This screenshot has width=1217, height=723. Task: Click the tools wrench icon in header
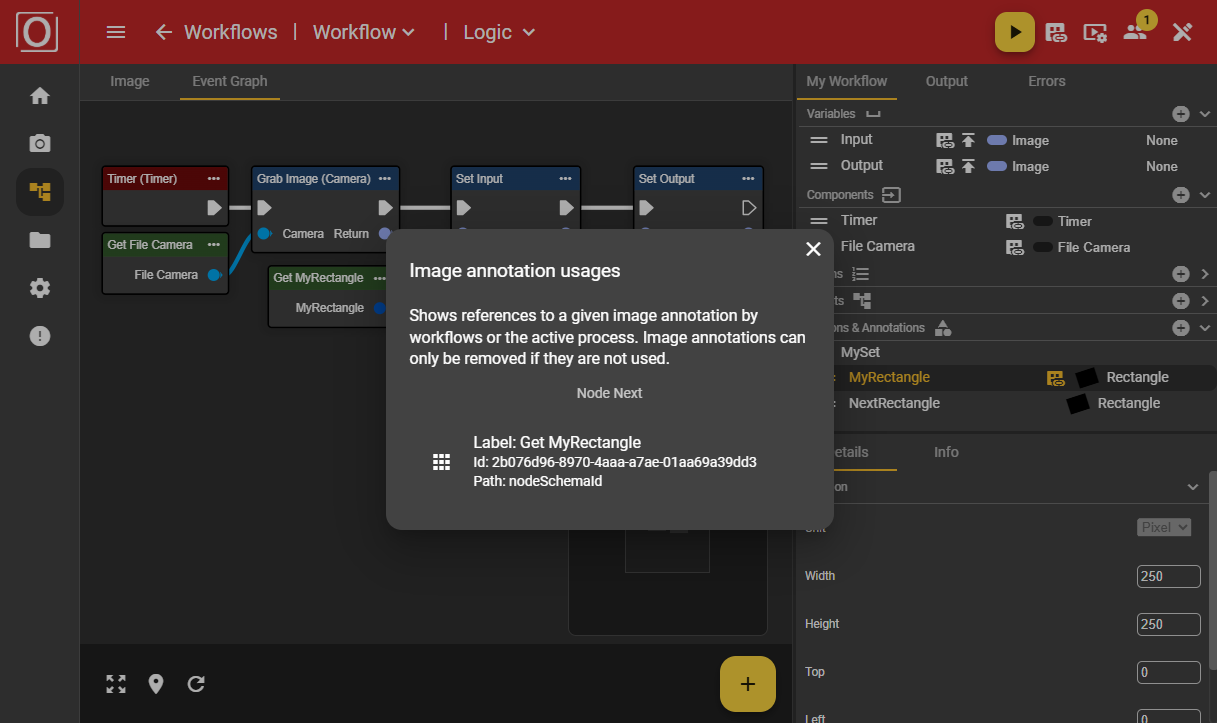tap(1182, 32)
